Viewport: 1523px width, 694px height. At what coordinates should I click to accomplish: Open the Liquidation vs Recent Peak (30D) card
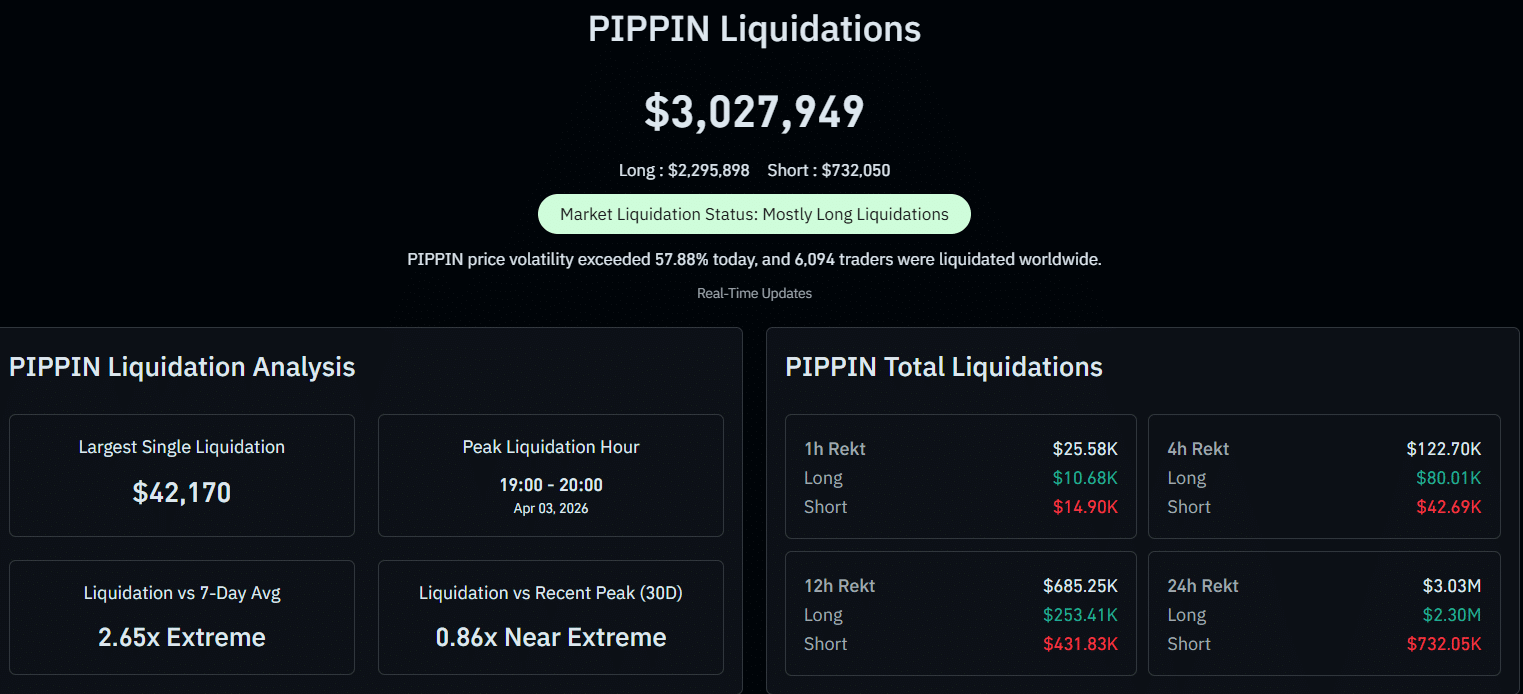pyautogui.click(x=551, y=617)
